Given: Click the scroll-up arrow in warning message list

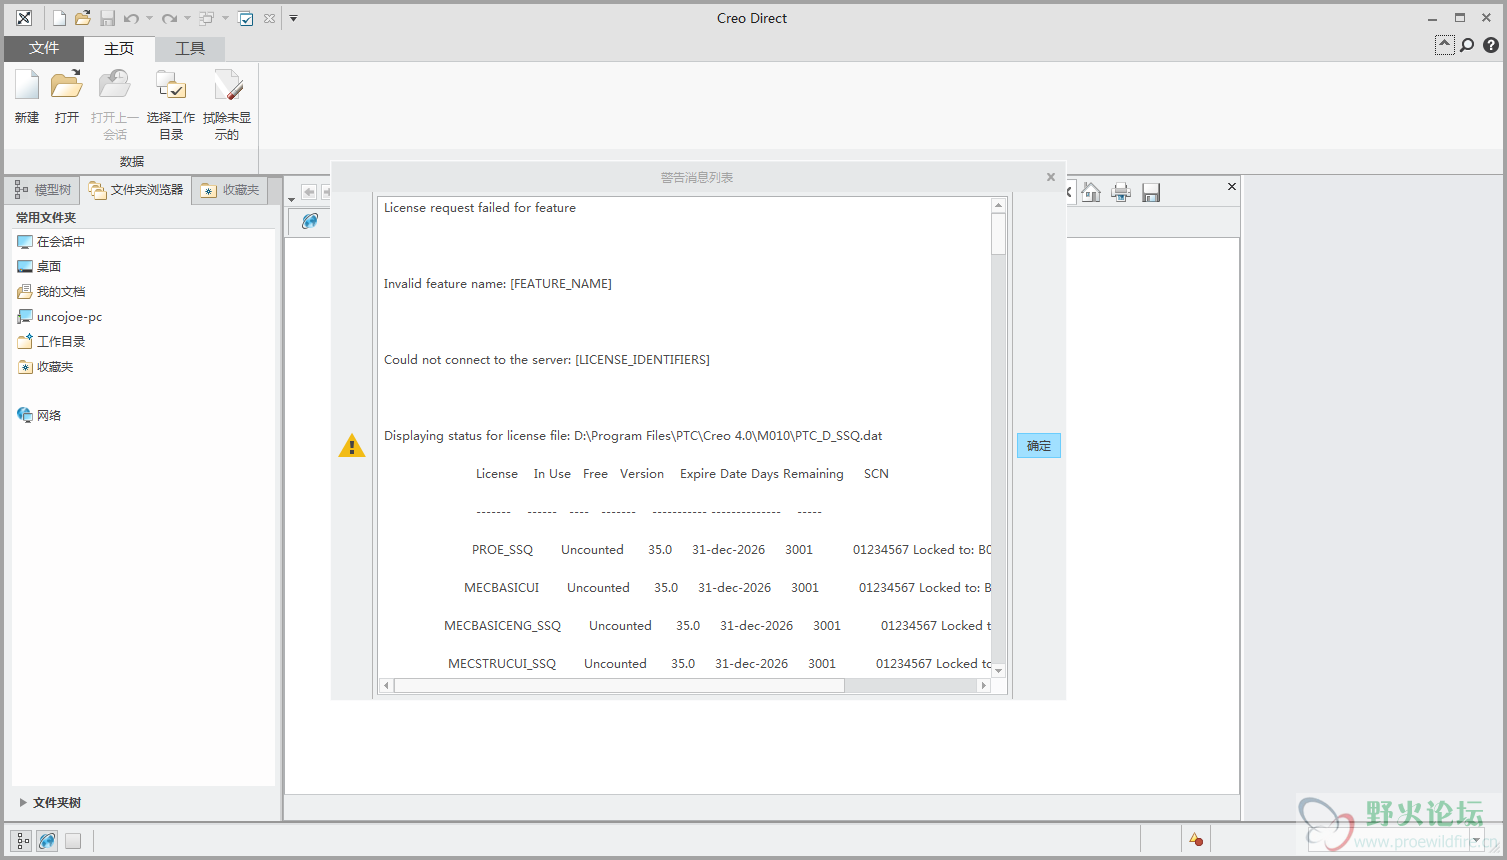Looking at the screenshot, I should tap(998, 205).
